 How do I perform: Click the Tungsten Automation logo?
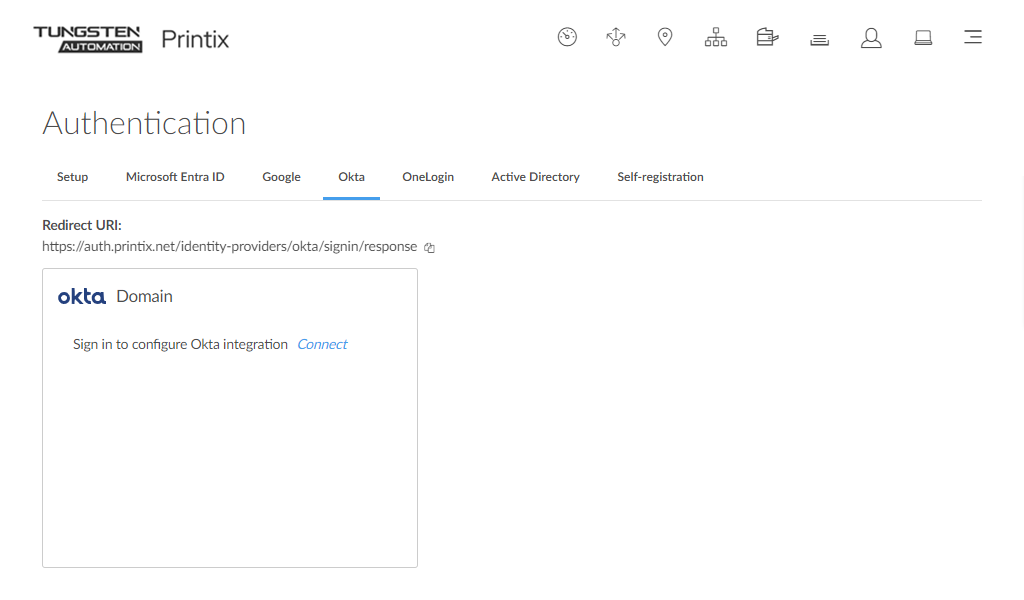87,39
